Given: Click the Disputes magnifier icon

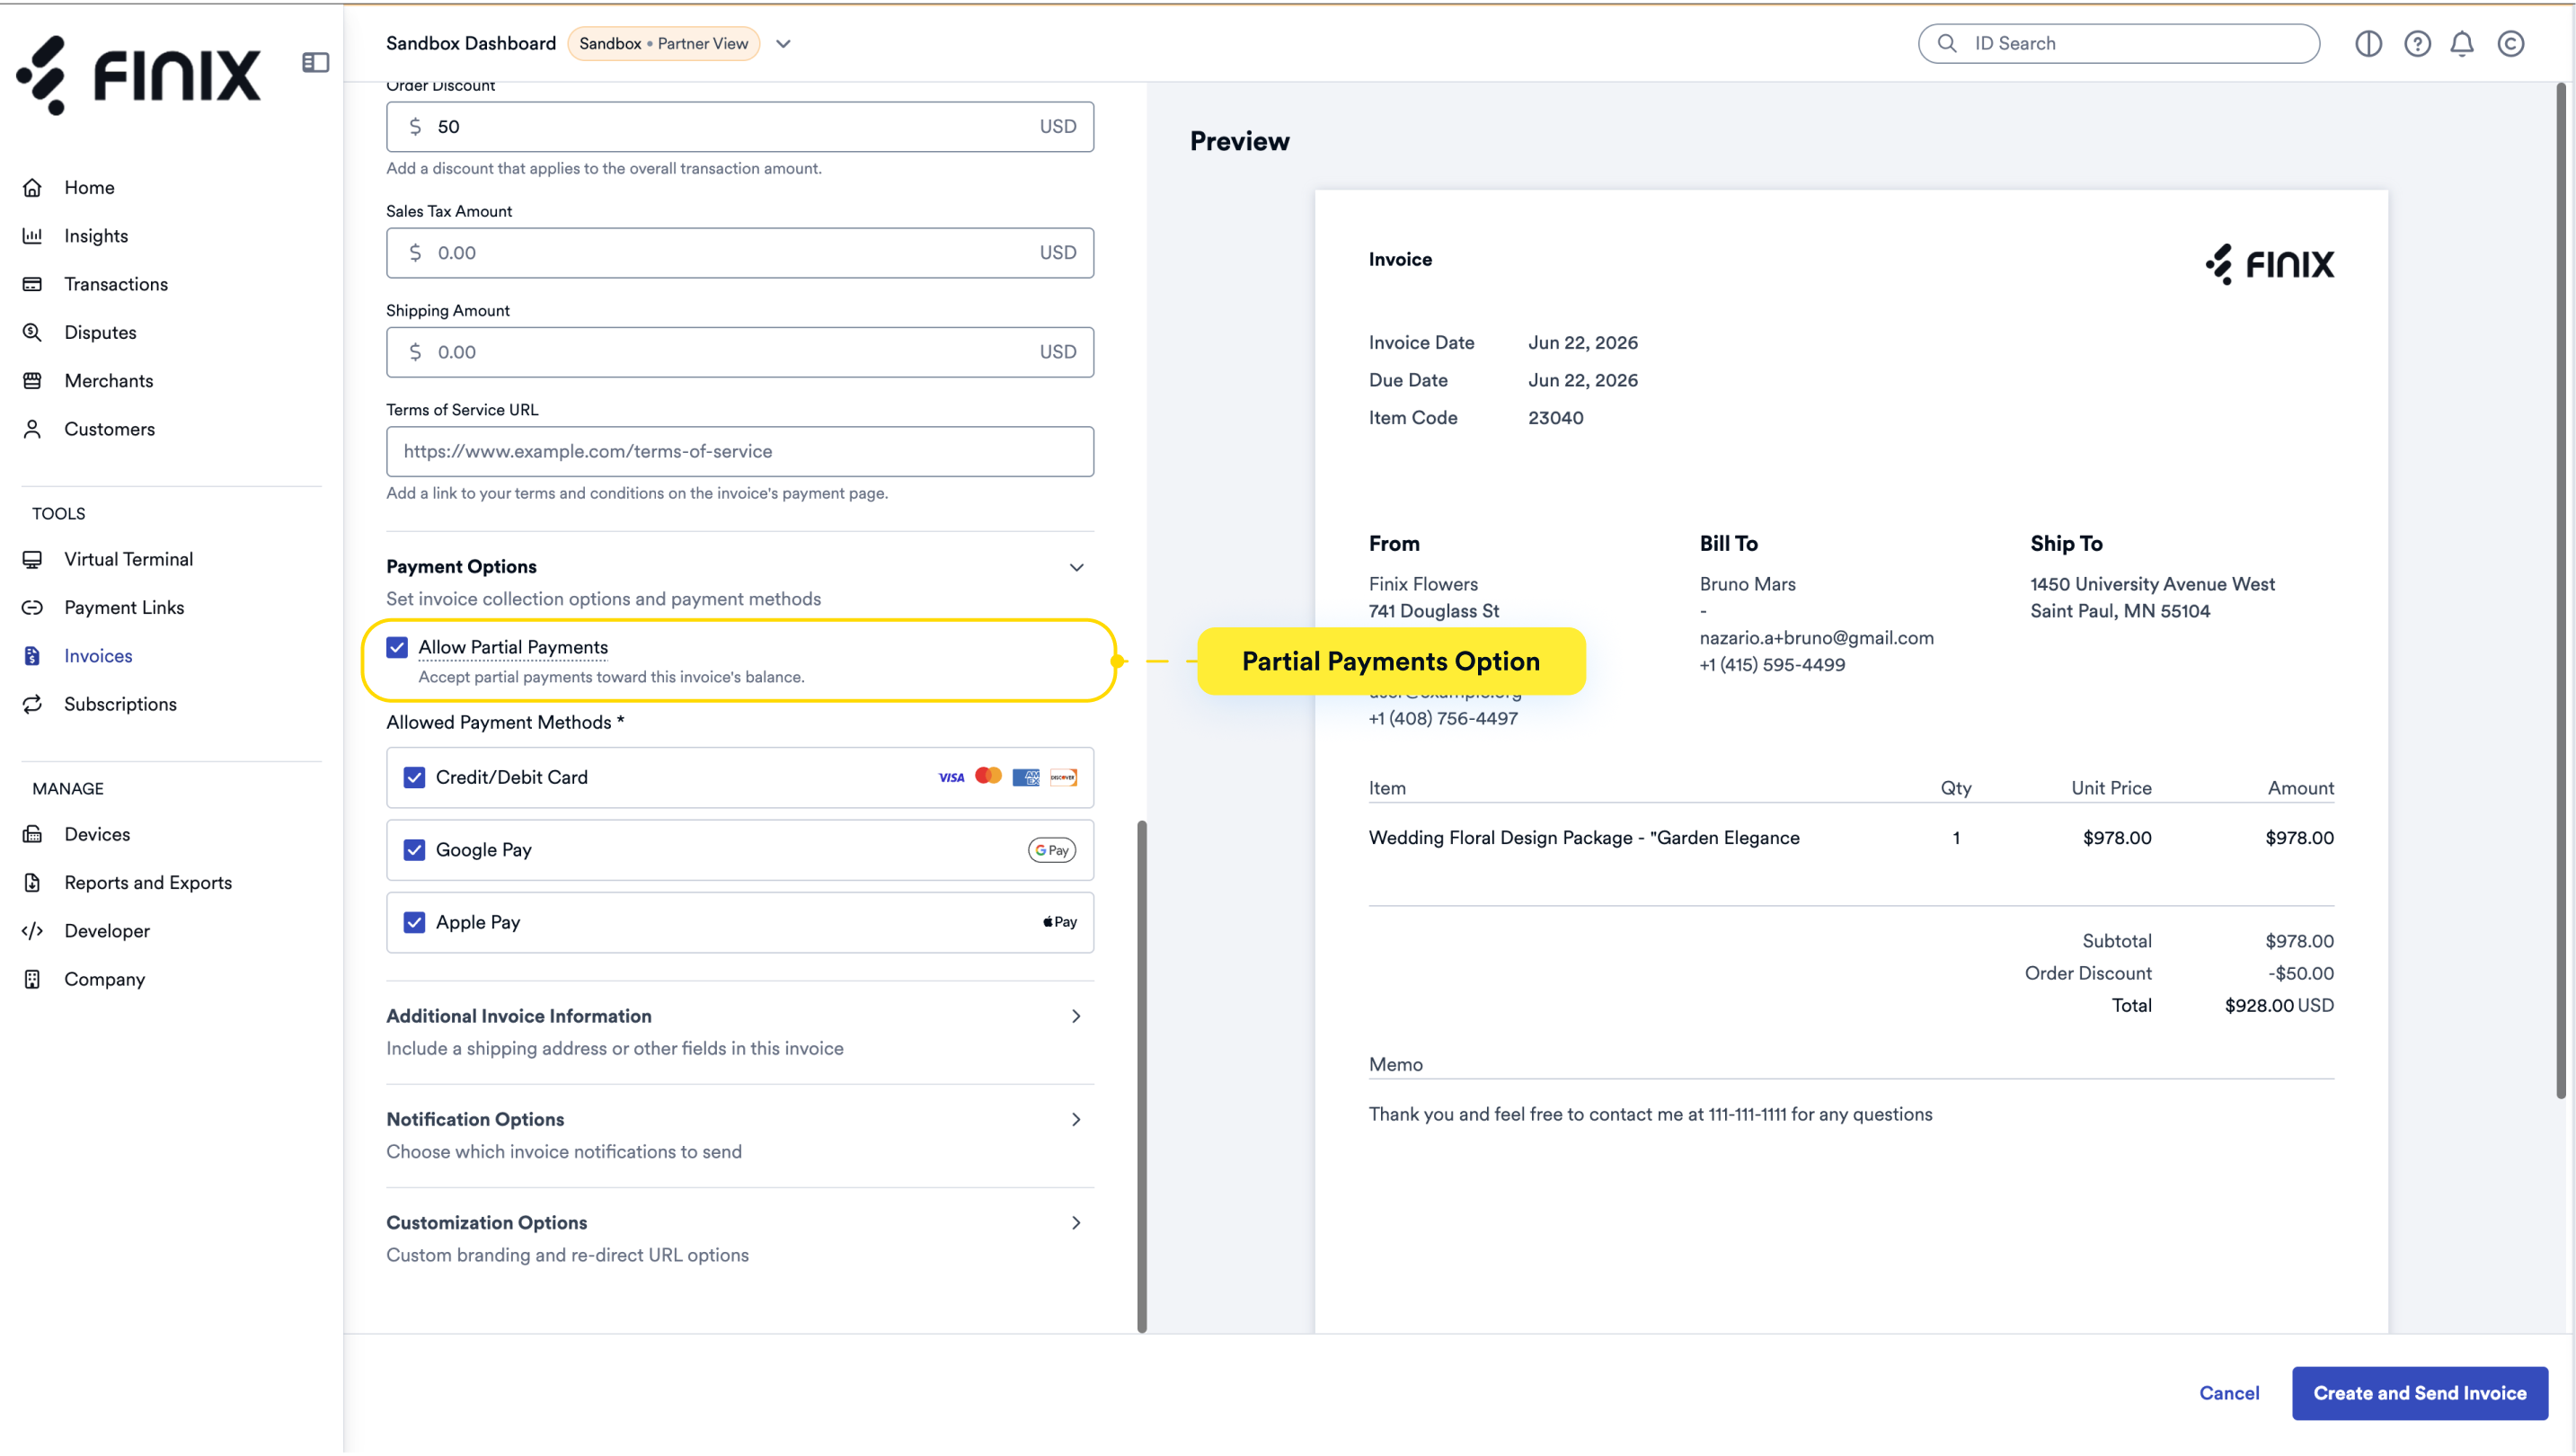Looking at the screenshot, I should tap(33, 332).
